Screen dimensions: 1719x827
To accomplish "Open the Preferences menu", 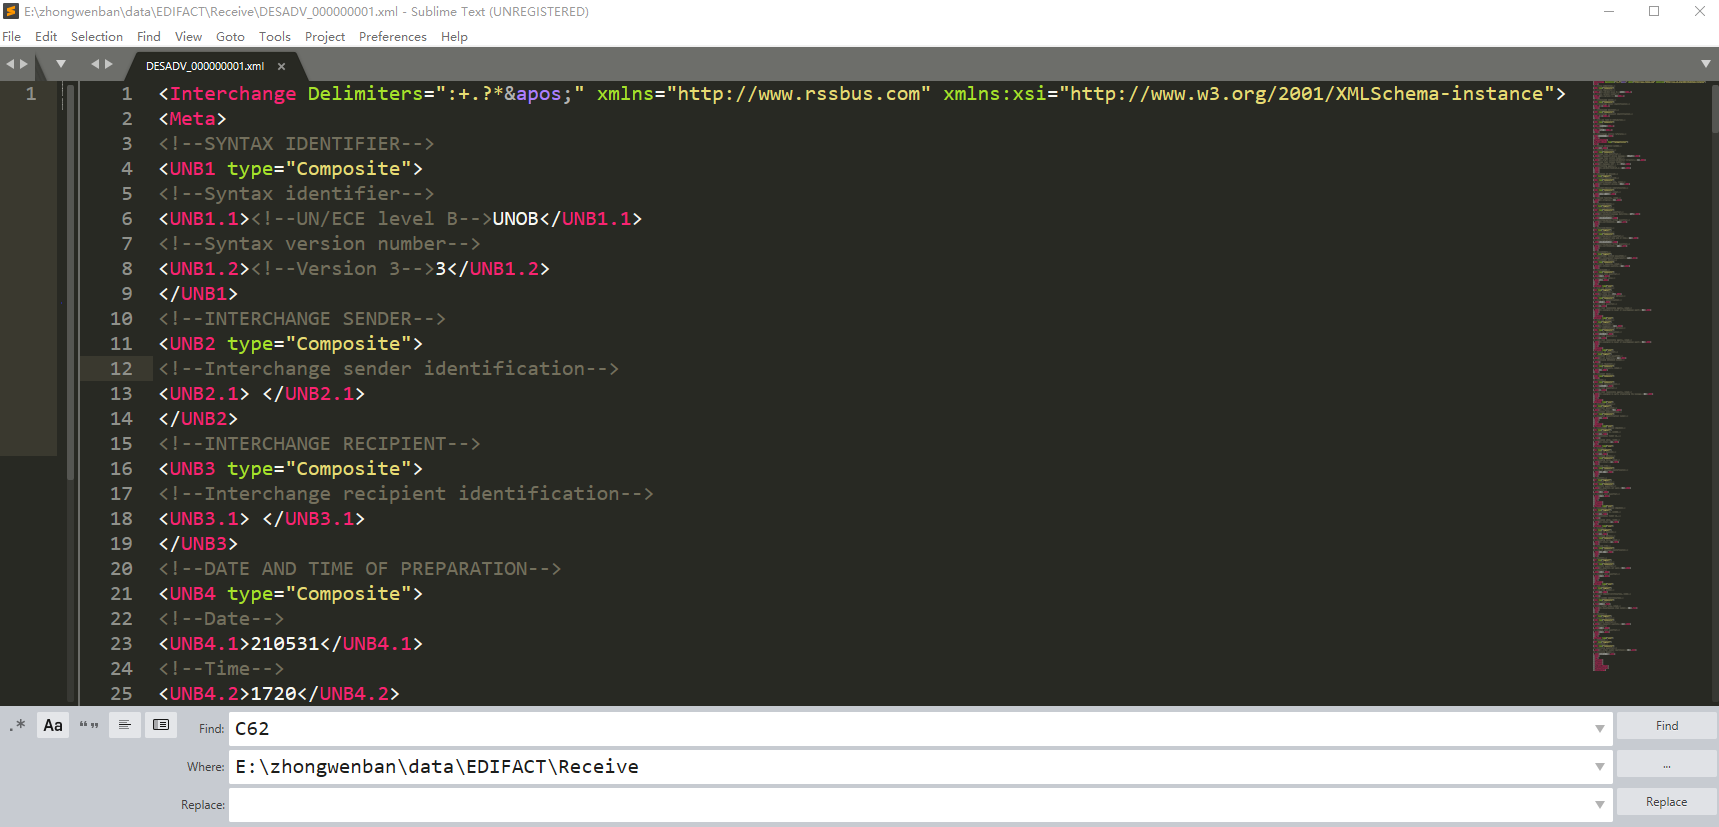I will [x=392, y=37].
